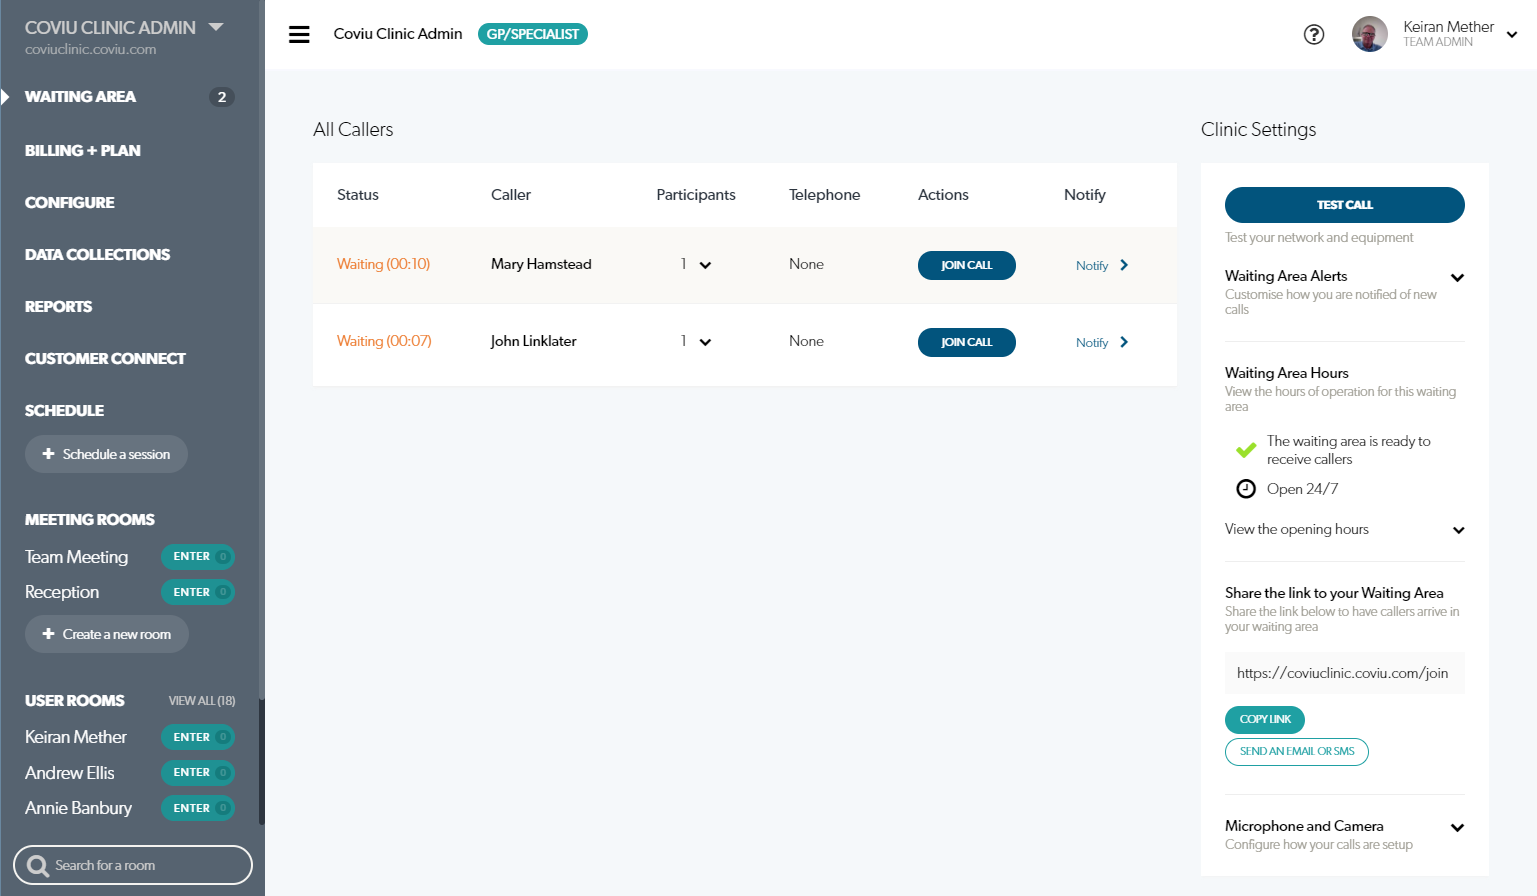Viewport: 1537px width, 896px height.
Task: Open the user account dropdown arrow
Action: [x=1512, y=35]
